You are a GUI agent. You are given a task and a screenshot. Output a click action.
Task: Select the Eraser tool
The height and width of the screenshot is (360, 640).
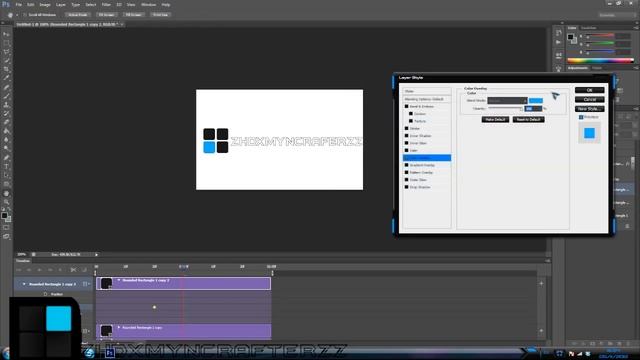[x=6, y=122]
